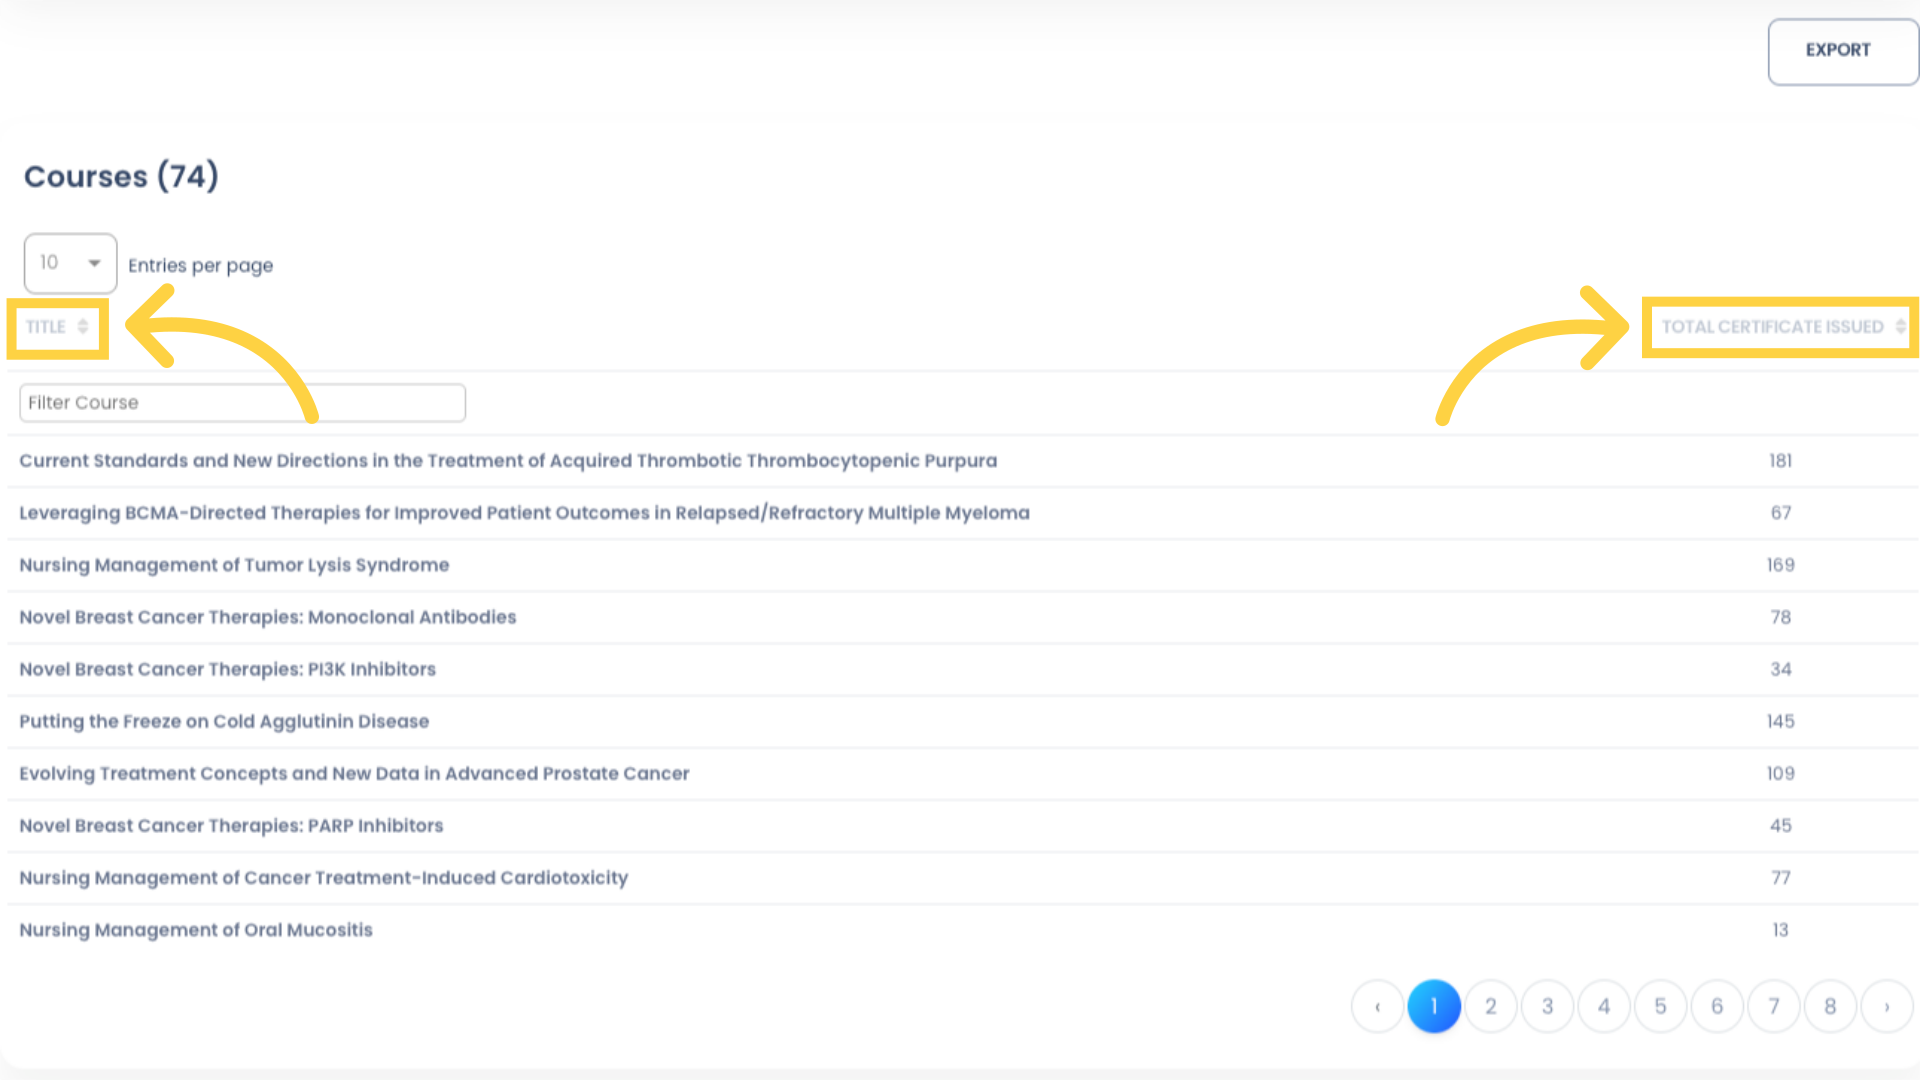Click on Nursing Management of Oral Mucositis link
Image resolution: width=1920 pixels, height=1080 pixels.
coord(195,930)
